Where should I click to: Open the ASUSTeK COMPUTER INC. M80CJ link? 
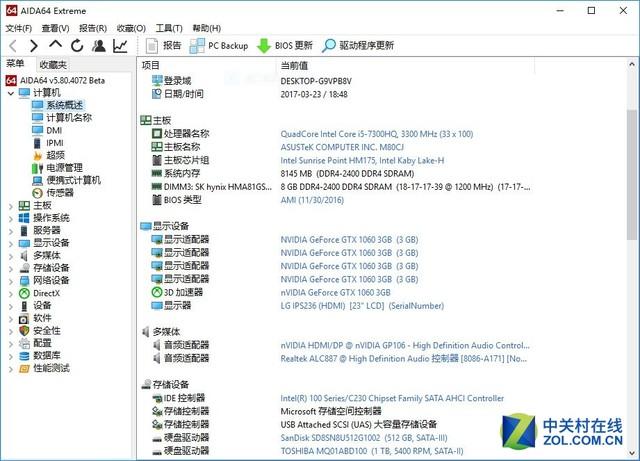pos(342,147)
